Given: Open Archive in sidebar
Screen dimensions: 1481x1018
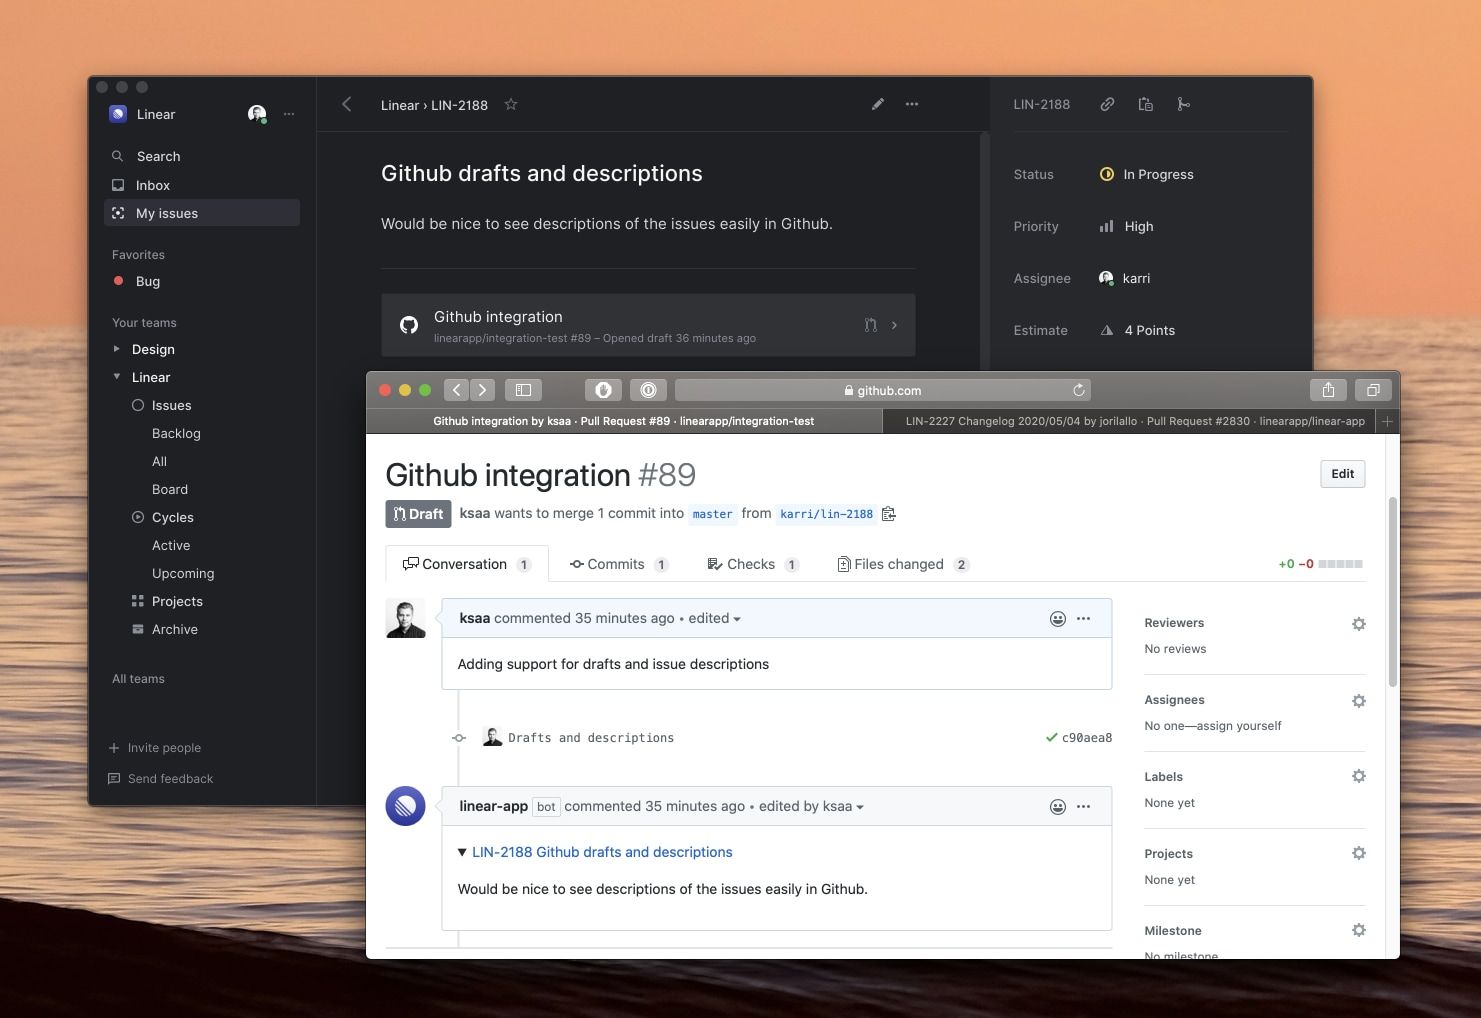Looking at the screenshot, I should [x=174, y=629].
